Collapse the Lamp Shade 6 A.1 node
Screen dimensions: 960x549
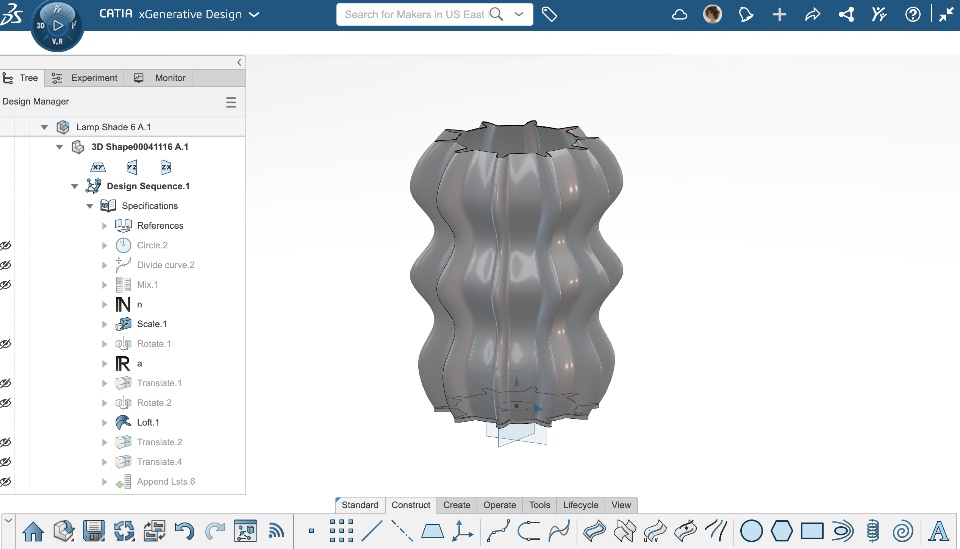tap(44, 127)
